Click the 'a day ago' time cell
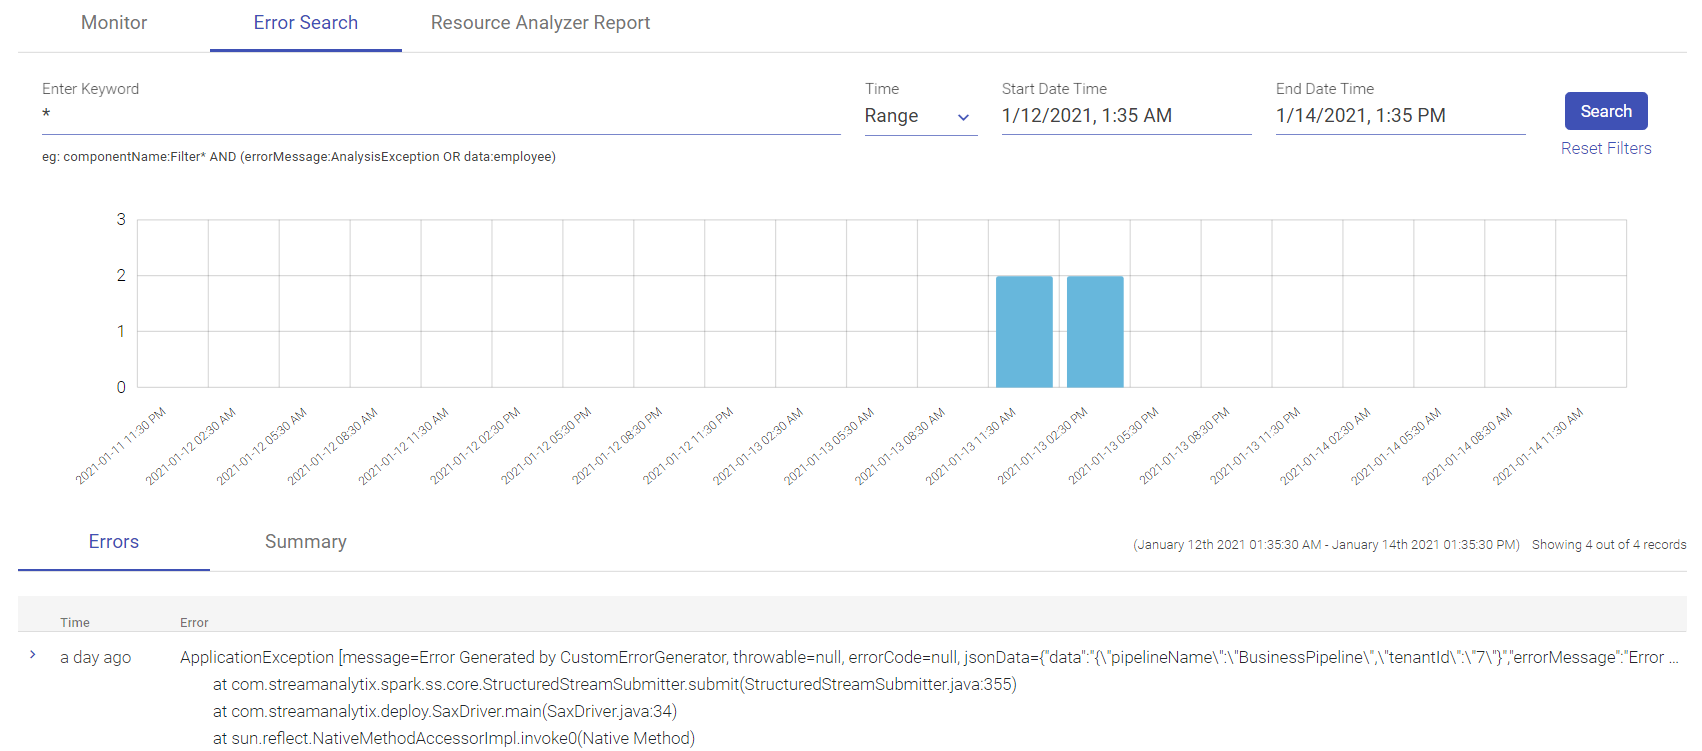The image size is (1702, 751). pyautogui.click(x=96, y=657)
